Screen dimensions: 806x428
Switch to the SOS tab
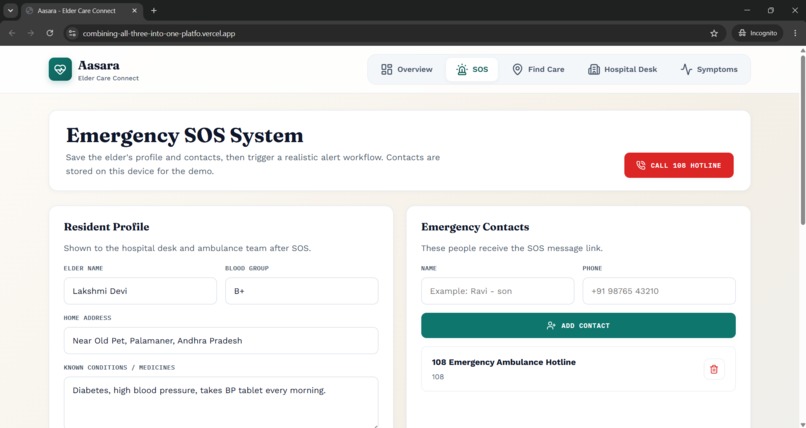[472, 69]
